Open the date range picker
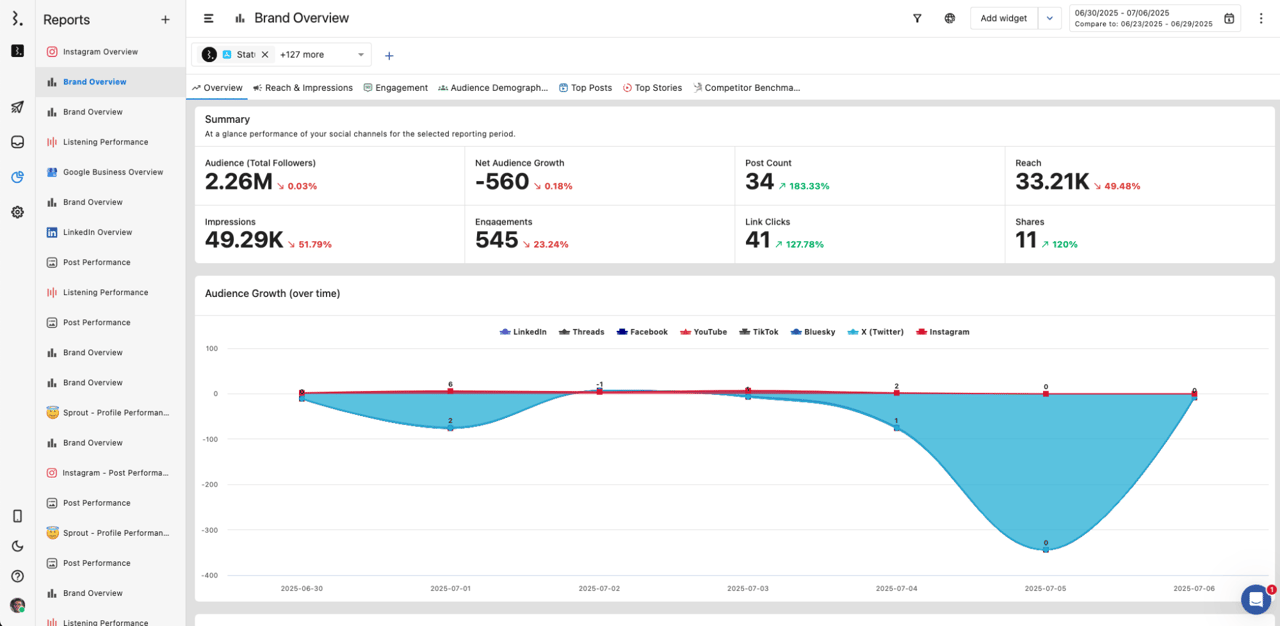1280x626 pixels. [x=1155, y=18]
